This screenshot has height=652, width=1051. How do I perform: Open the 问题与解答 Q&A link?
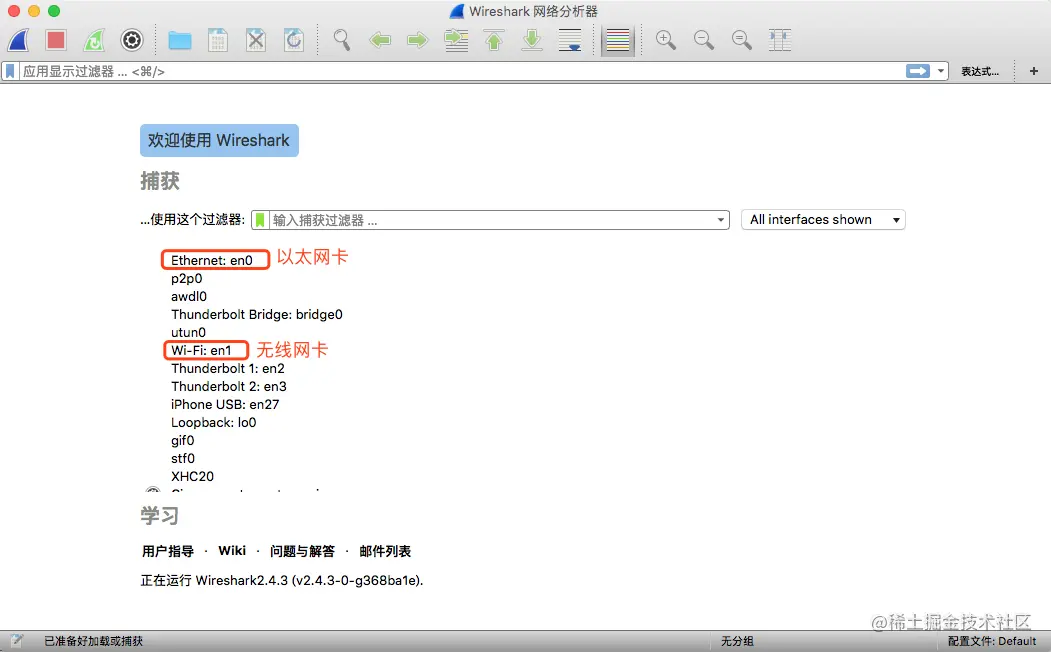point(302,551)
